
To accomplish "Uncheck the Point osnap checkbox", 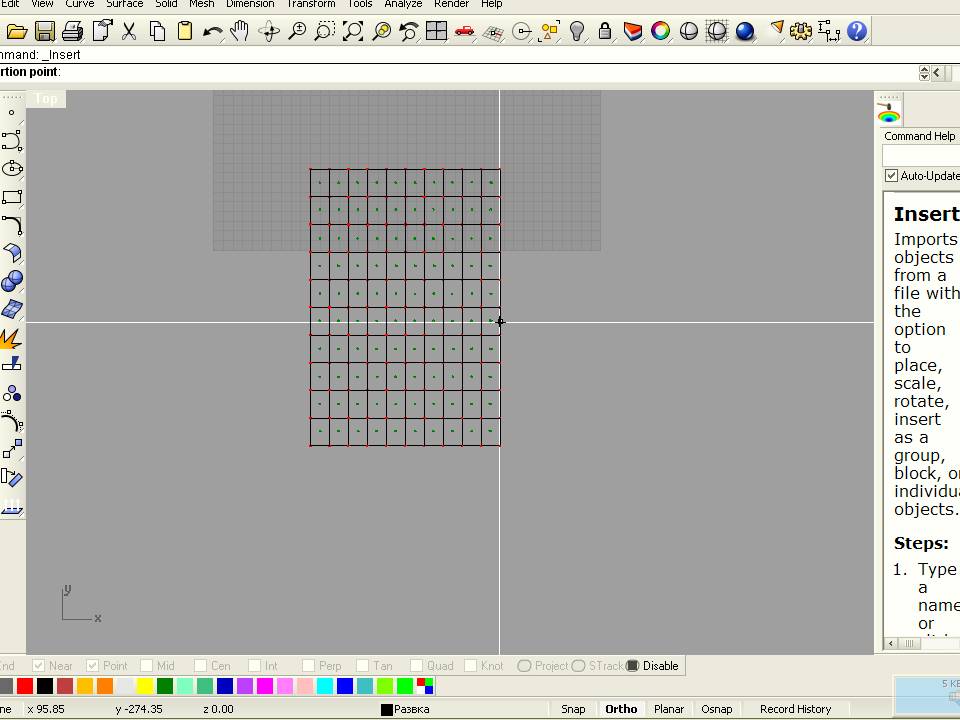I will 93,666.
